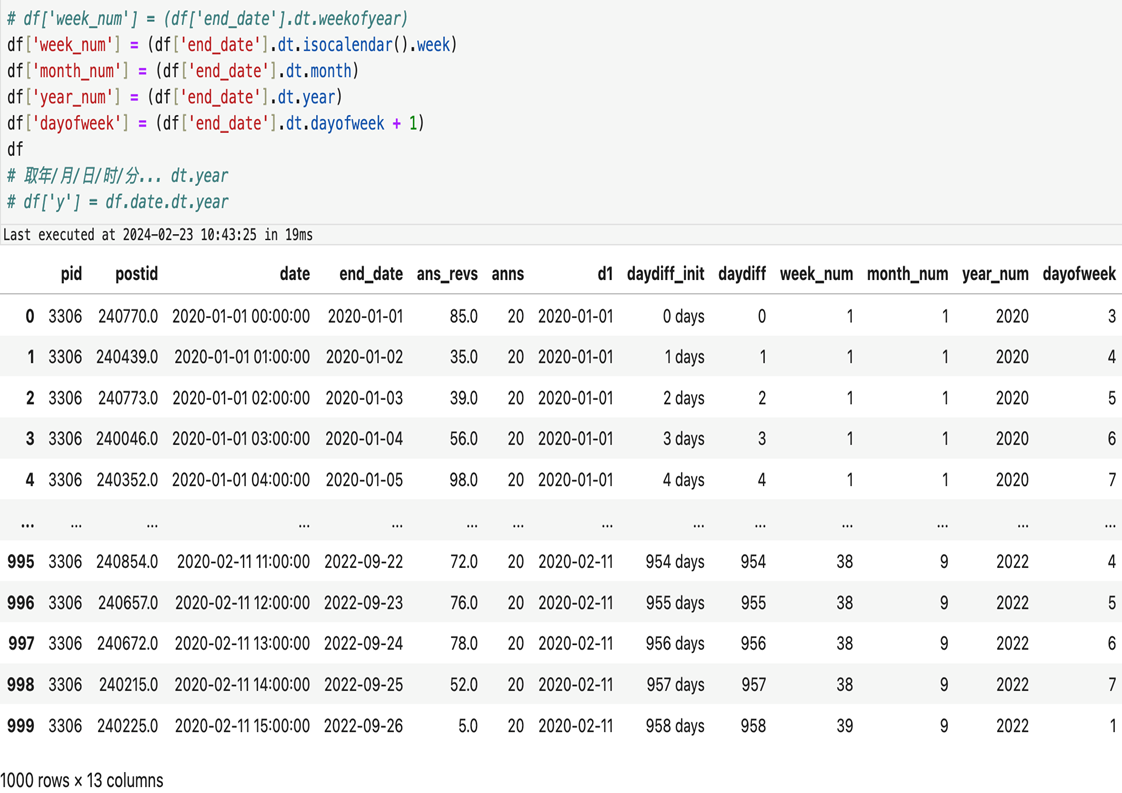This screenshot has height=793, width=1122.
Task: Place cursor in df['dayofweek'] code line
Action: coord(215,124)
